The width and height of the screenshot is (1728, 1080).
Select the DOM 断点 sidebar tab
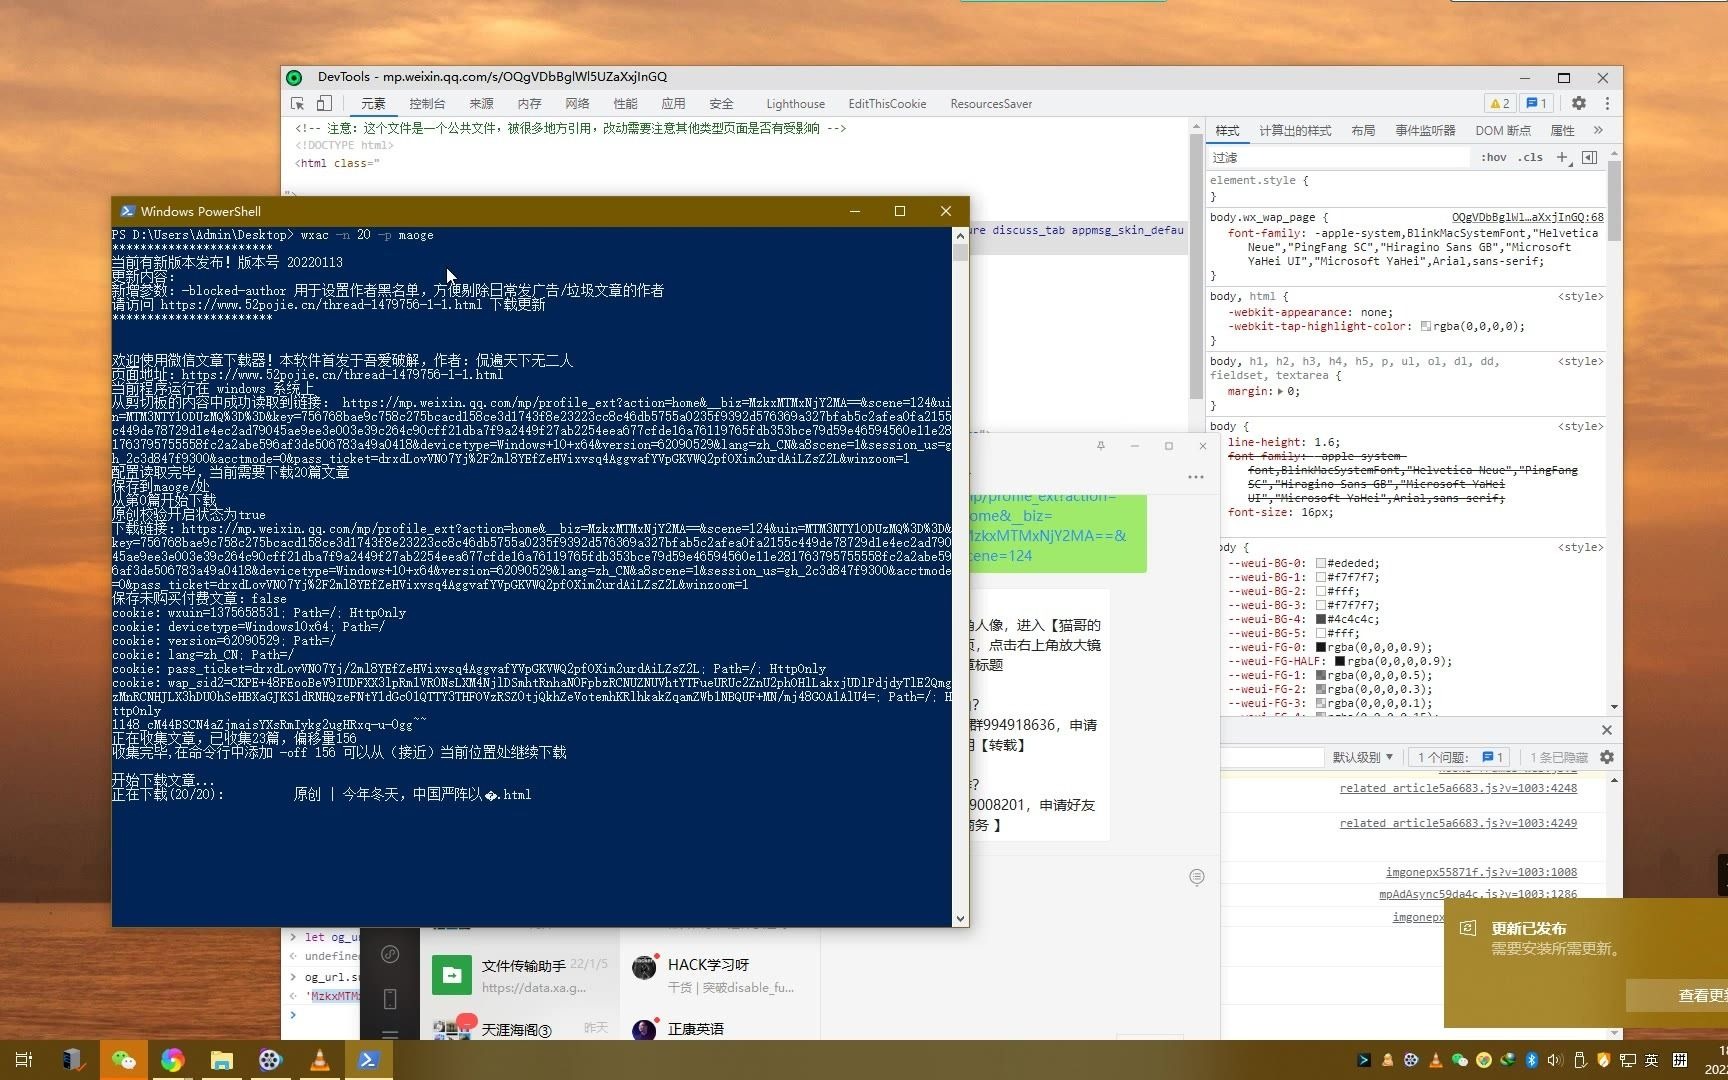[1503, 131]
